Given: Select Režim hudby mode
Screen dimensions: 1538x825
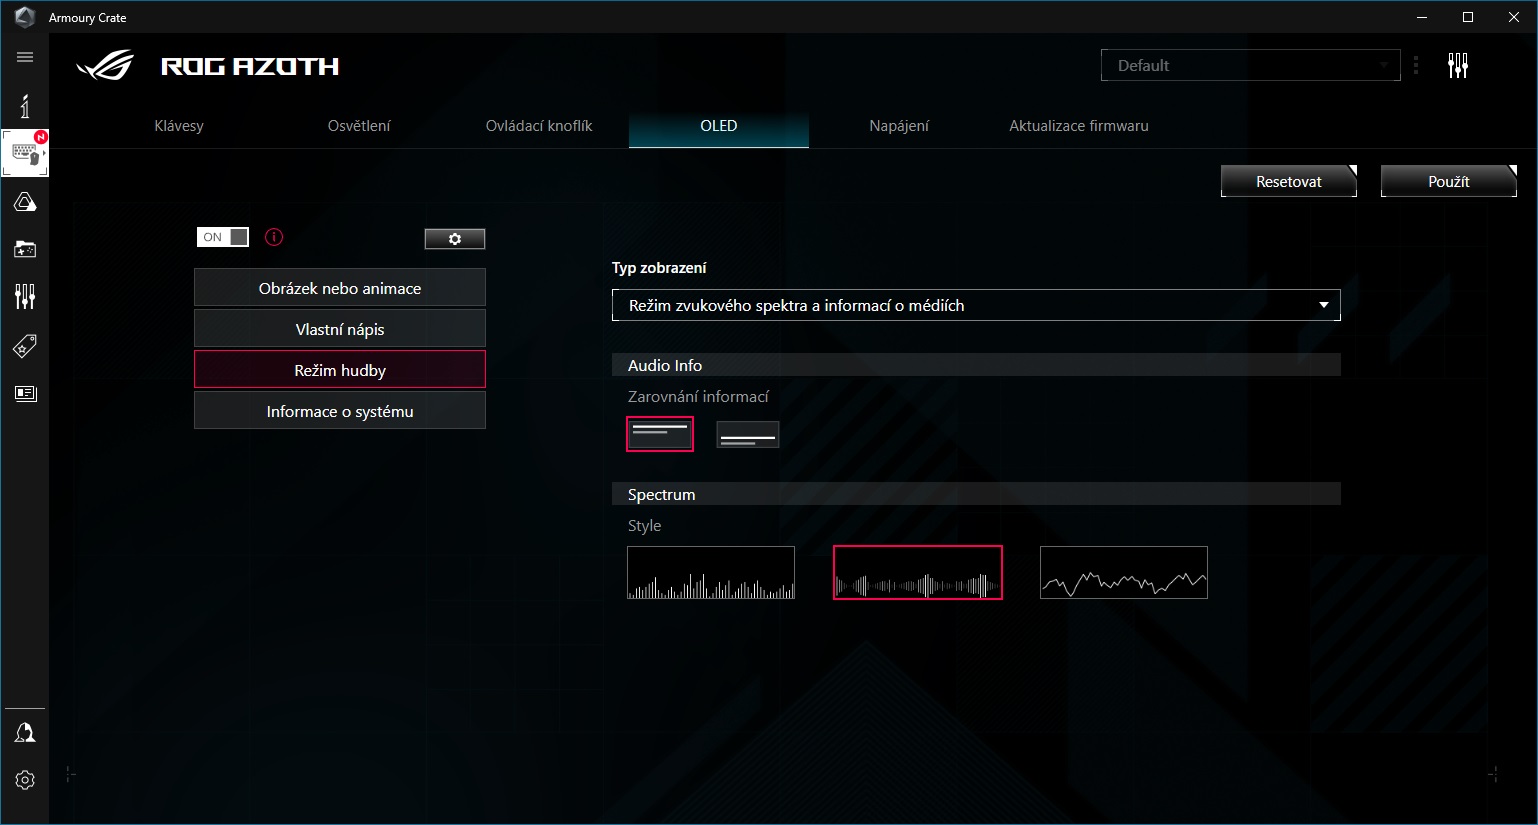Looking at the screenshot, I should pos(340,369).
